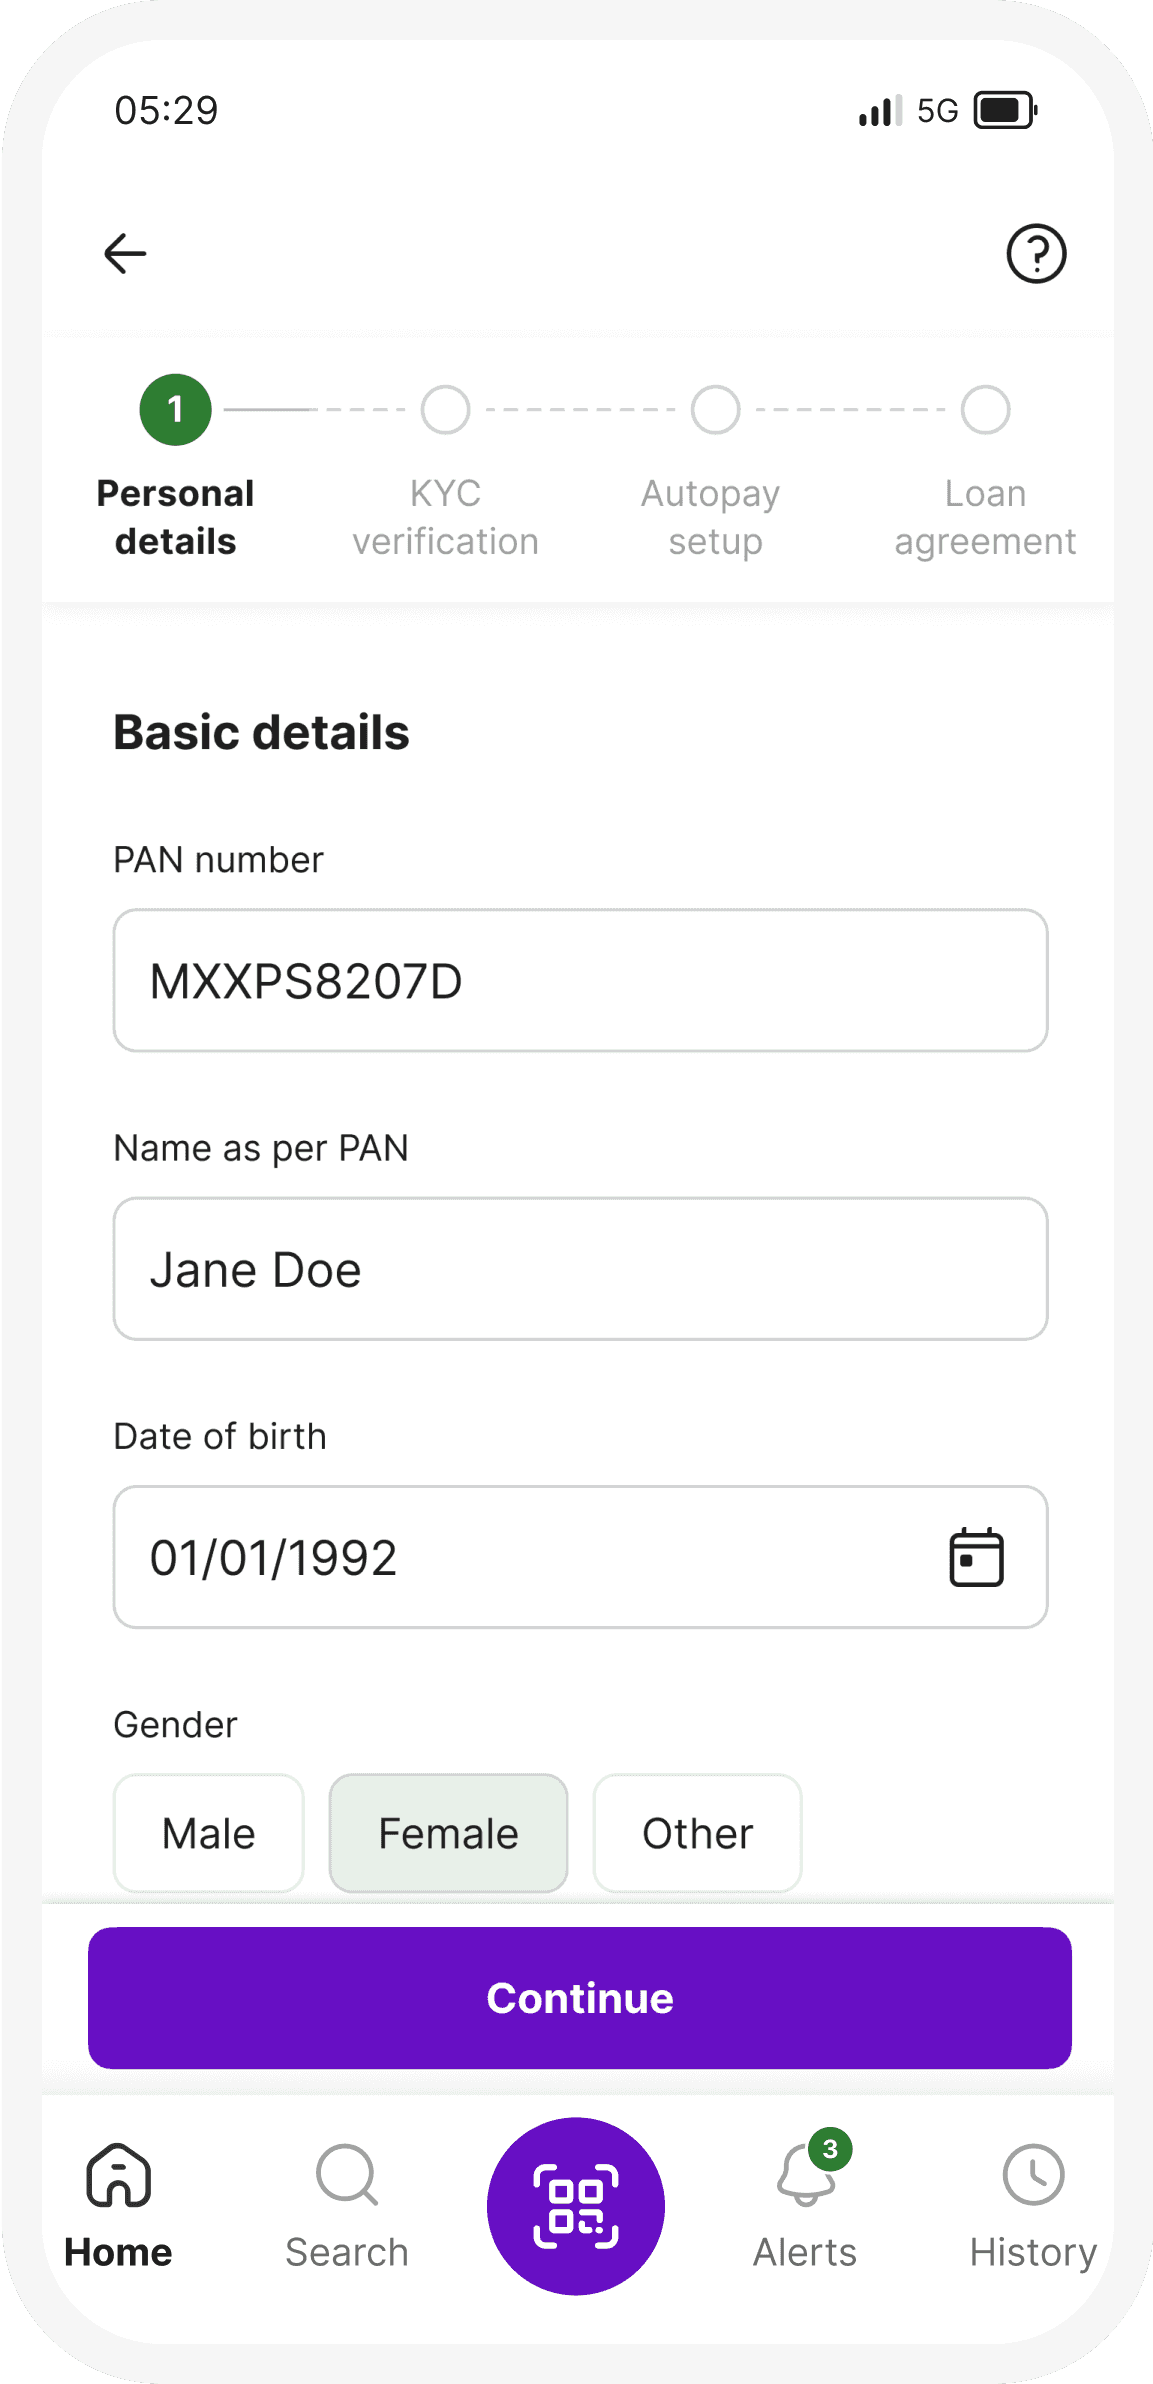Jump to Autopay setup step

(x=716, y=410)
